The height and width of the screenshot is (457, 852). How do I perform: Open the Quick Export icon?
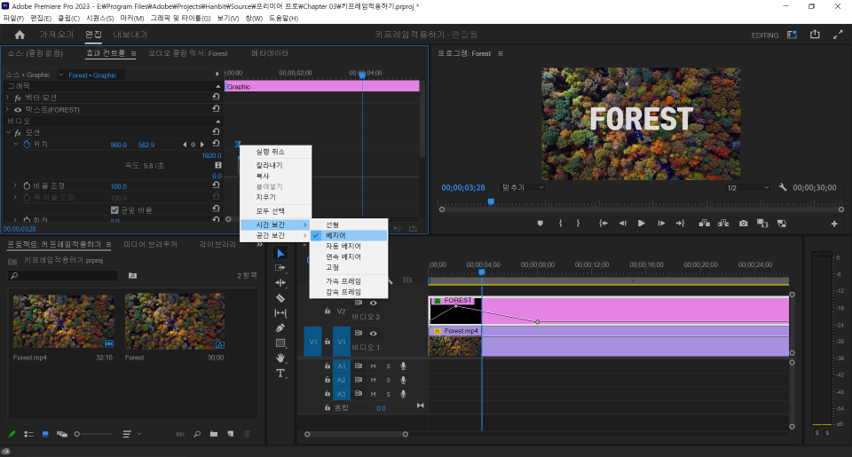815,34
